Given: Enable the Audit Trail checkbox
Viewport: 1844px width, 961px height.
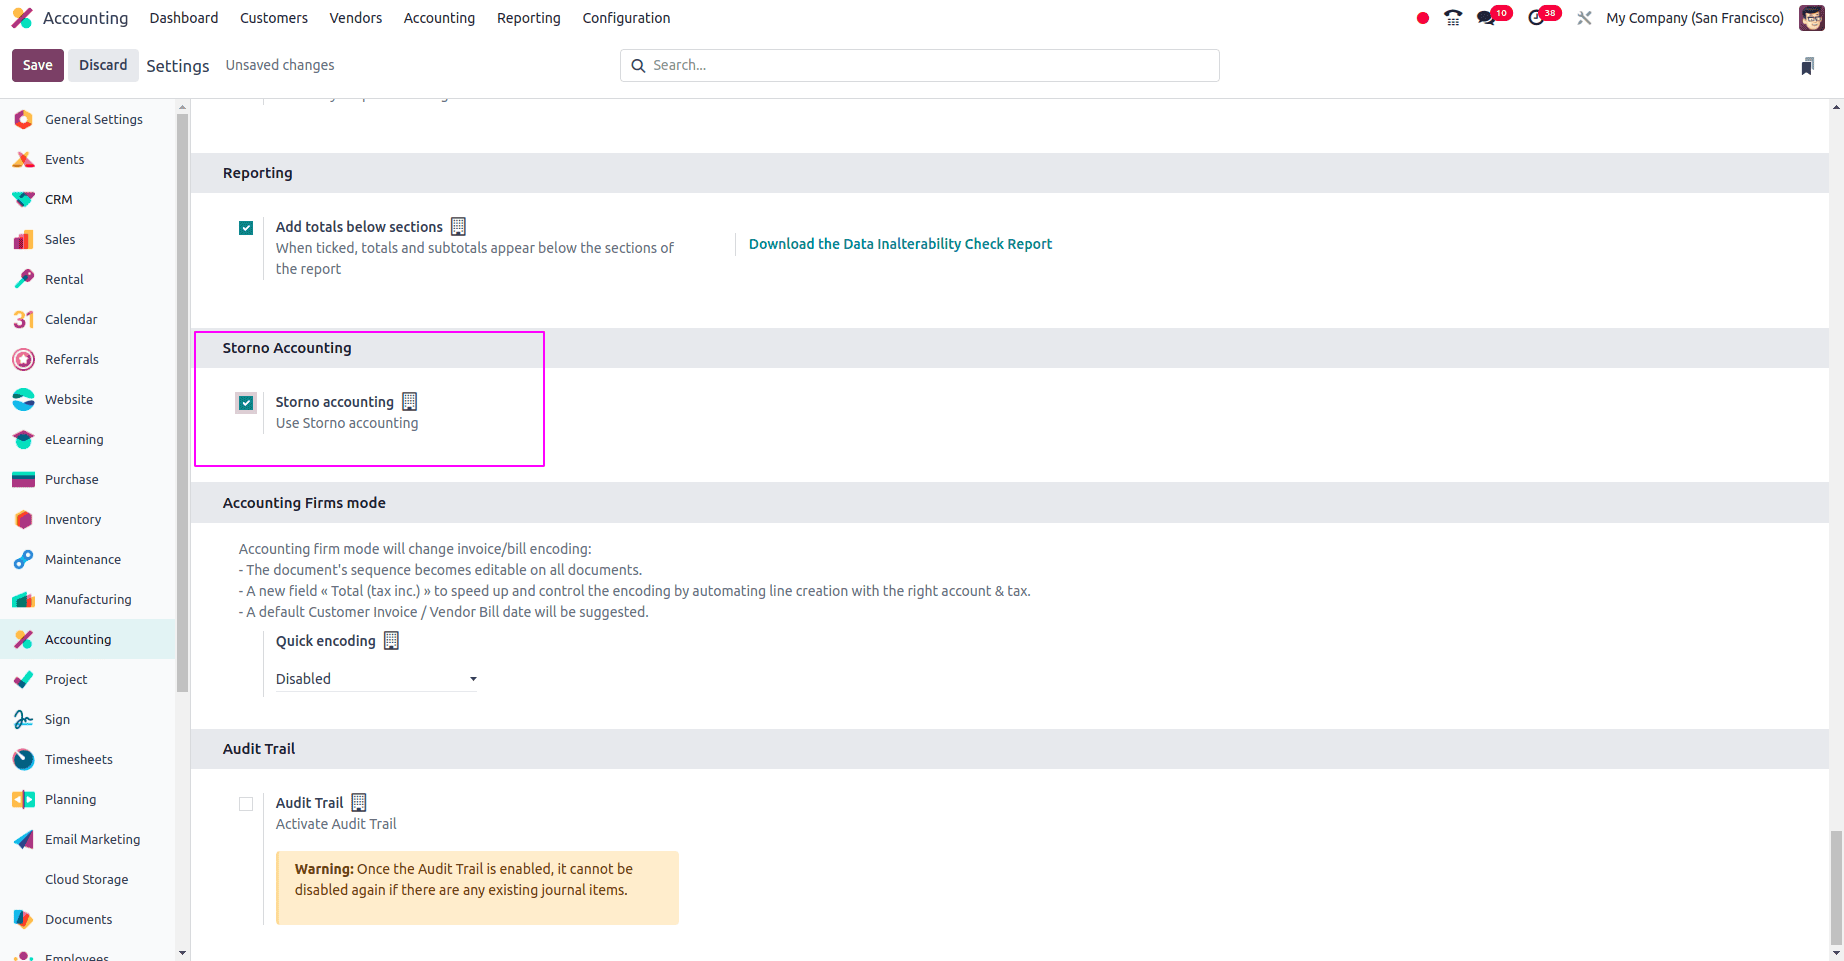Looking at the screenshot, I should pos(246,804).
